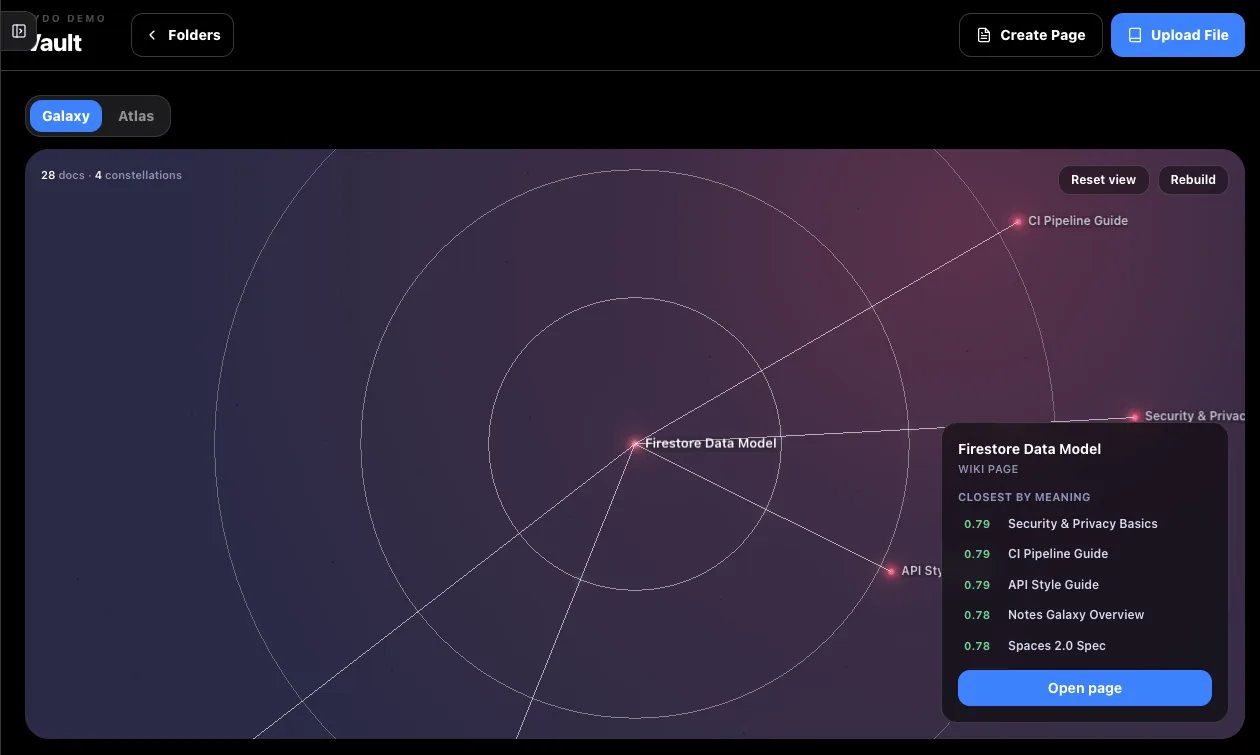
Task: Open API Style Guide in closest list
Action: tap(1084, 585)
